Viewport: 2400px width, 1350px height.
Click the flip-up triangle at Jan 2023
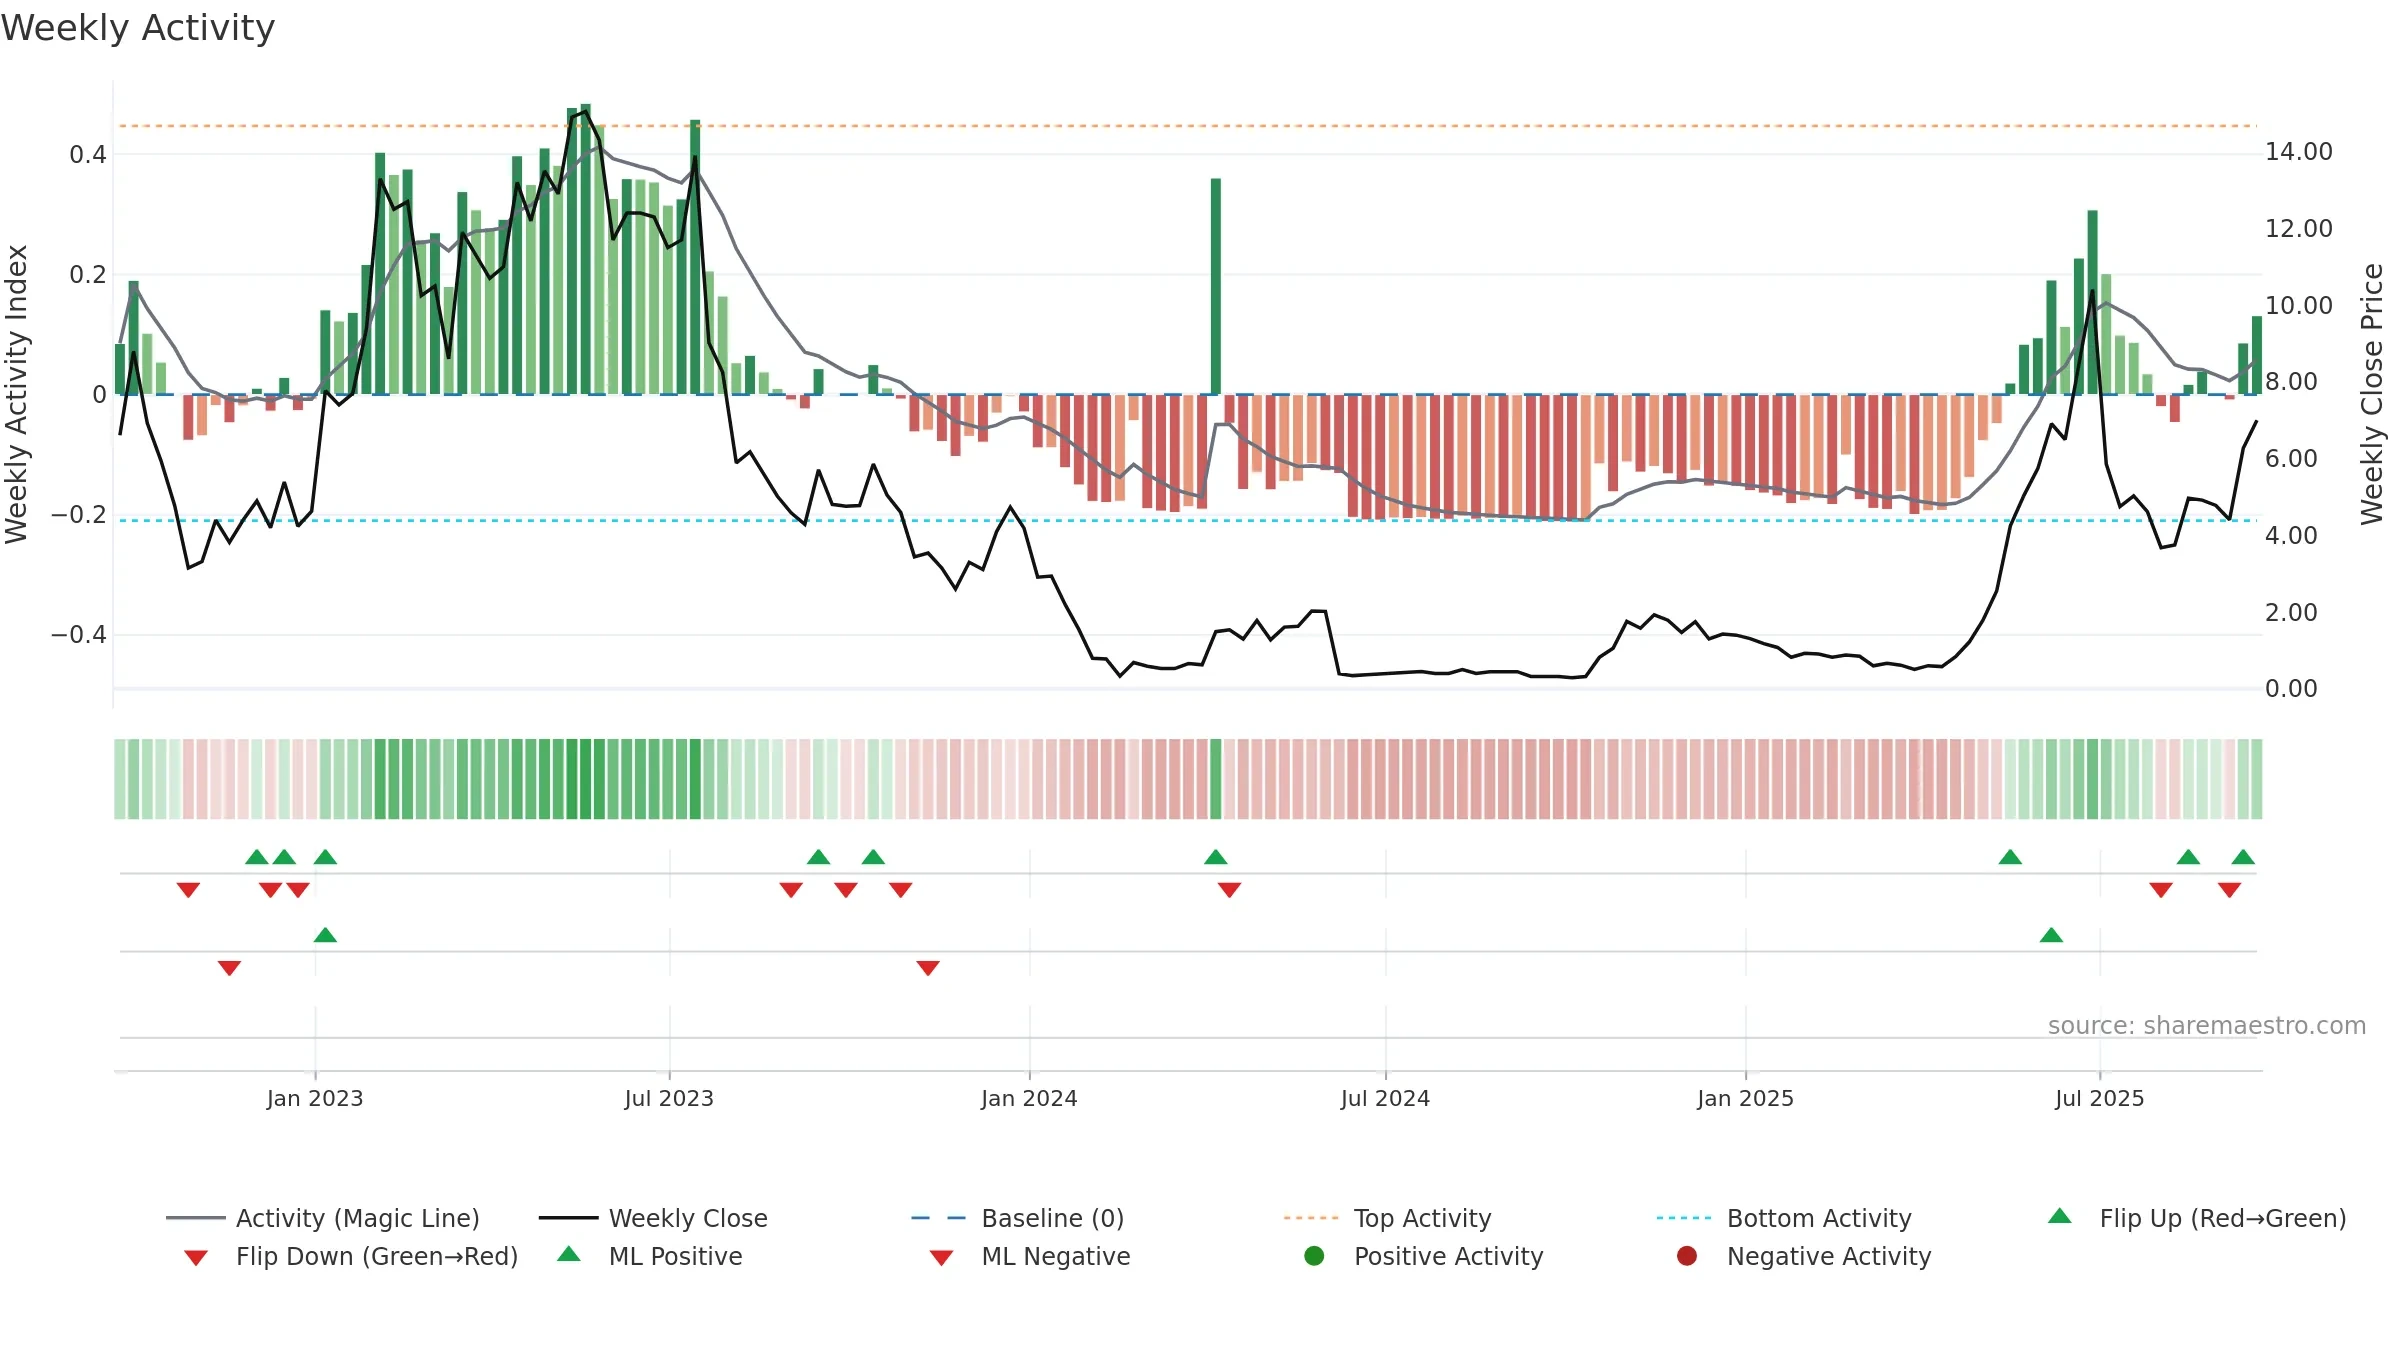325,857
